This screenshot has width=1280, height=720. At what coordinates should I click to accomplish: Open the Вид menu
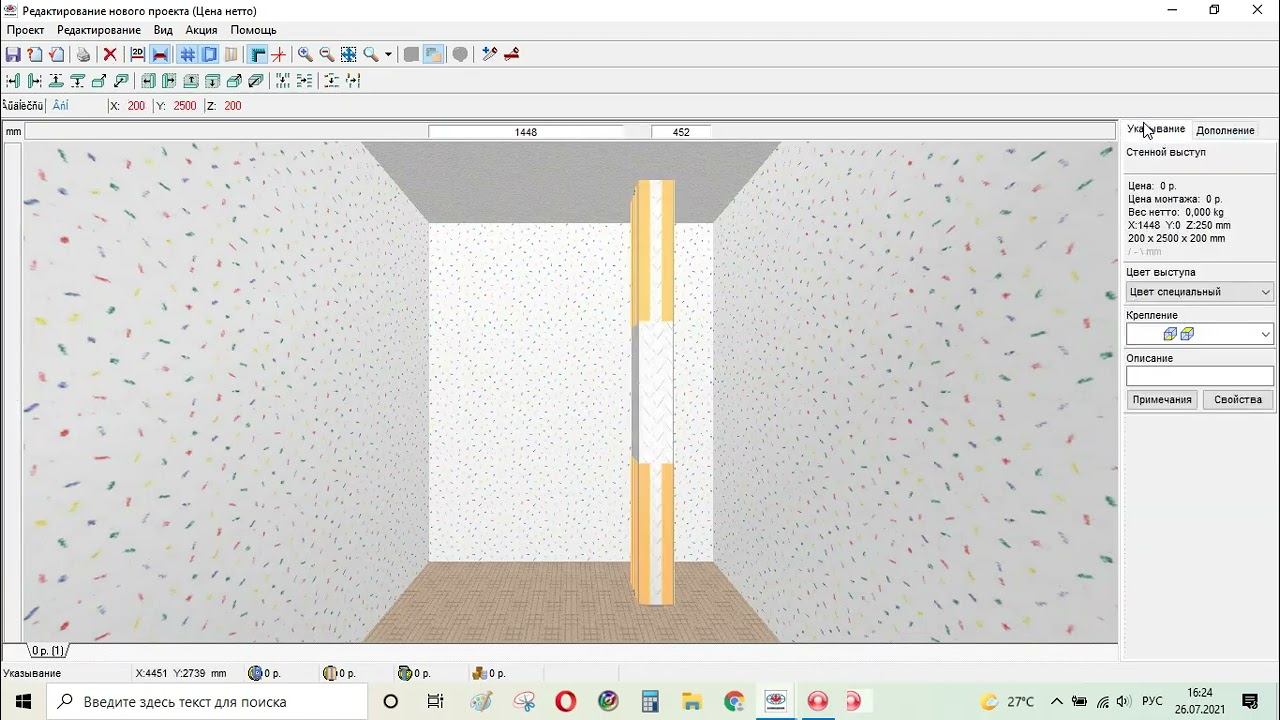(x=163, y=30)
